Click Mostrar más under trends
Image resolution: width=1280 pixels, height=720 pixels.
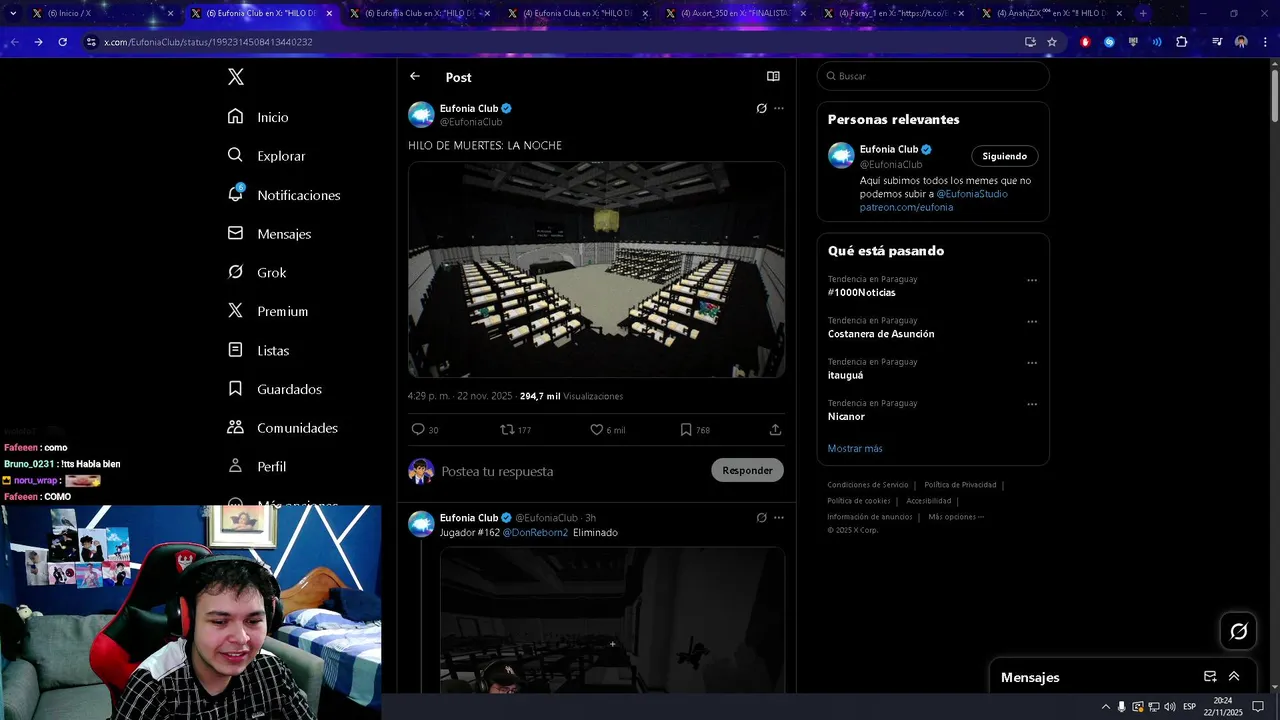(x=855, y=448)
